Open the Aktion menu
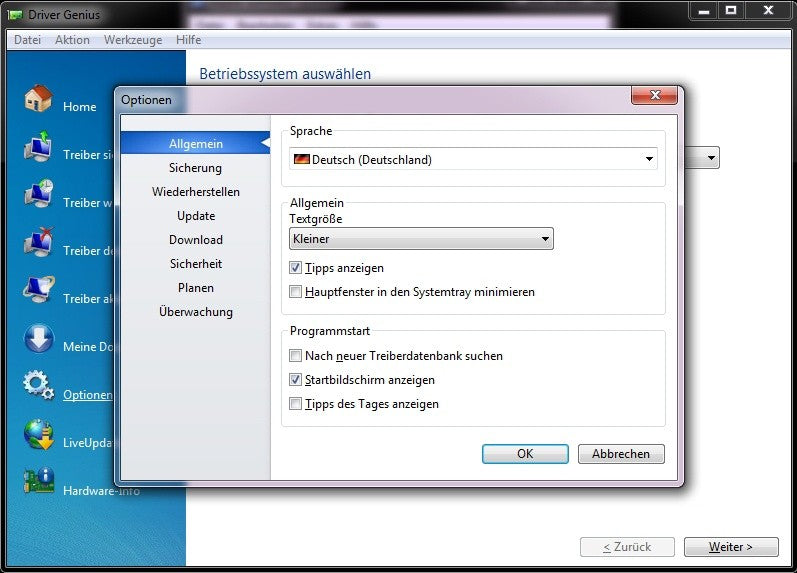 coord(72,40)
